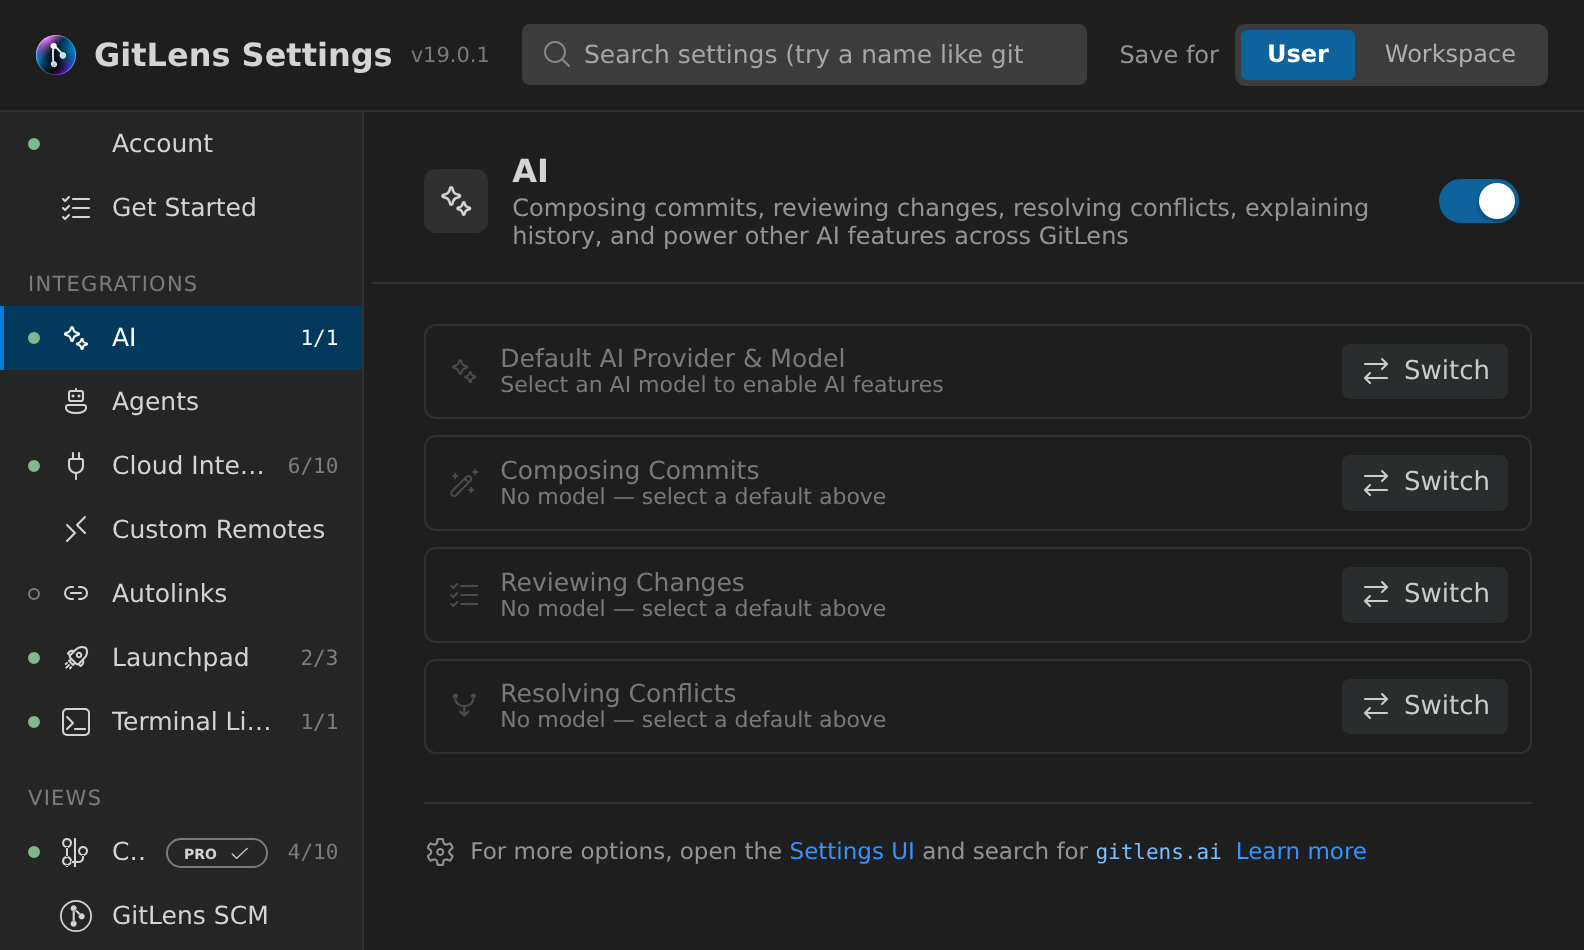Image resolution: width=1584 pixels, height=950 pixels.
Task: Click the GitLens SCM icon in the sidebar
Action: (76, 916)
